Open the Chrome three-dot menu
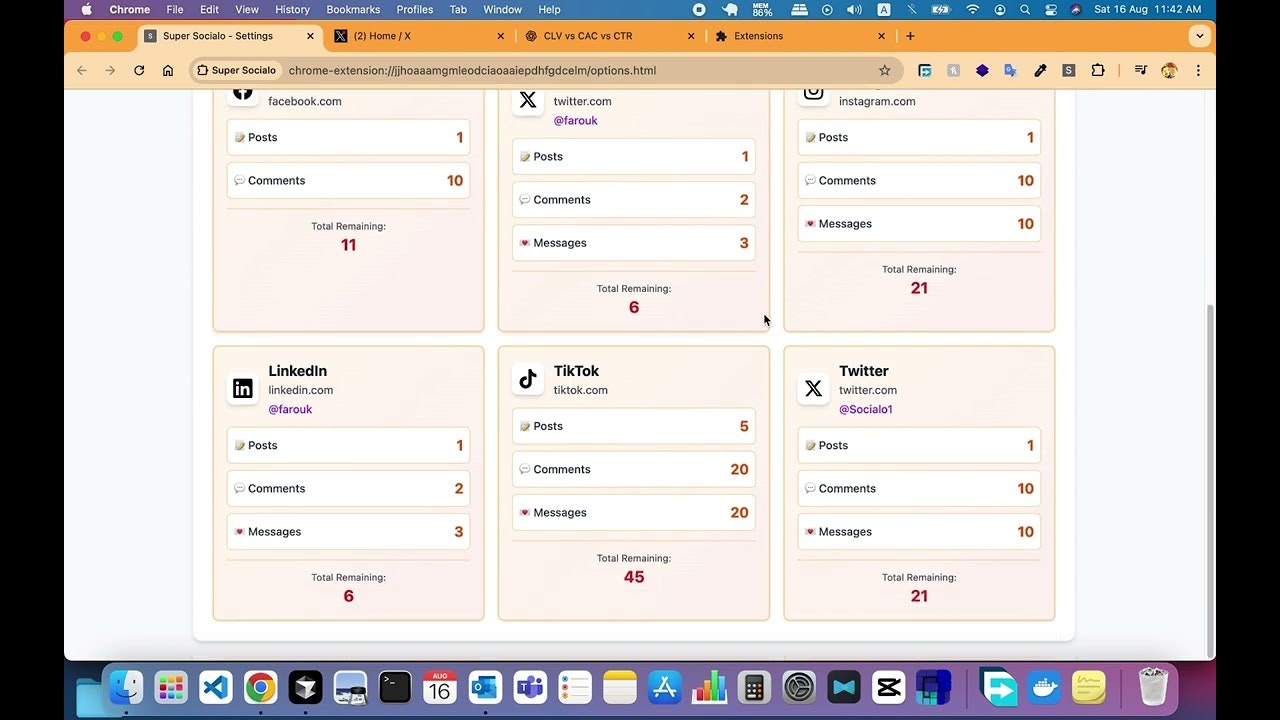1280x720 pixels. pyautogui.click(x=1198, y=71)
